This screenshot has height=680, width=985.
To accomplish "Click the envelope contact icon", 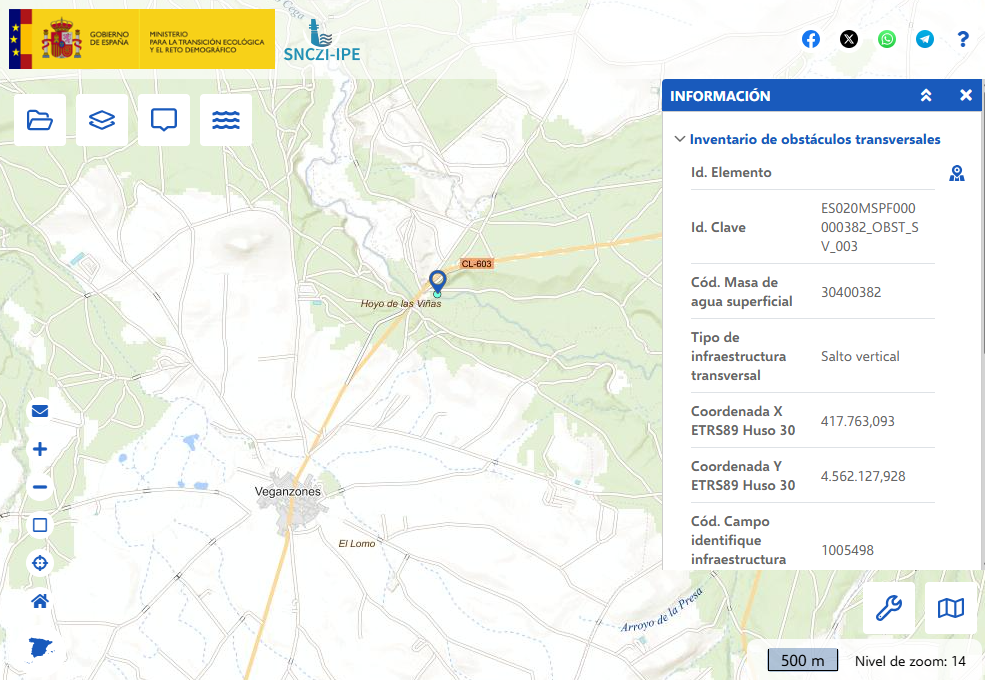I will [40, 411].
